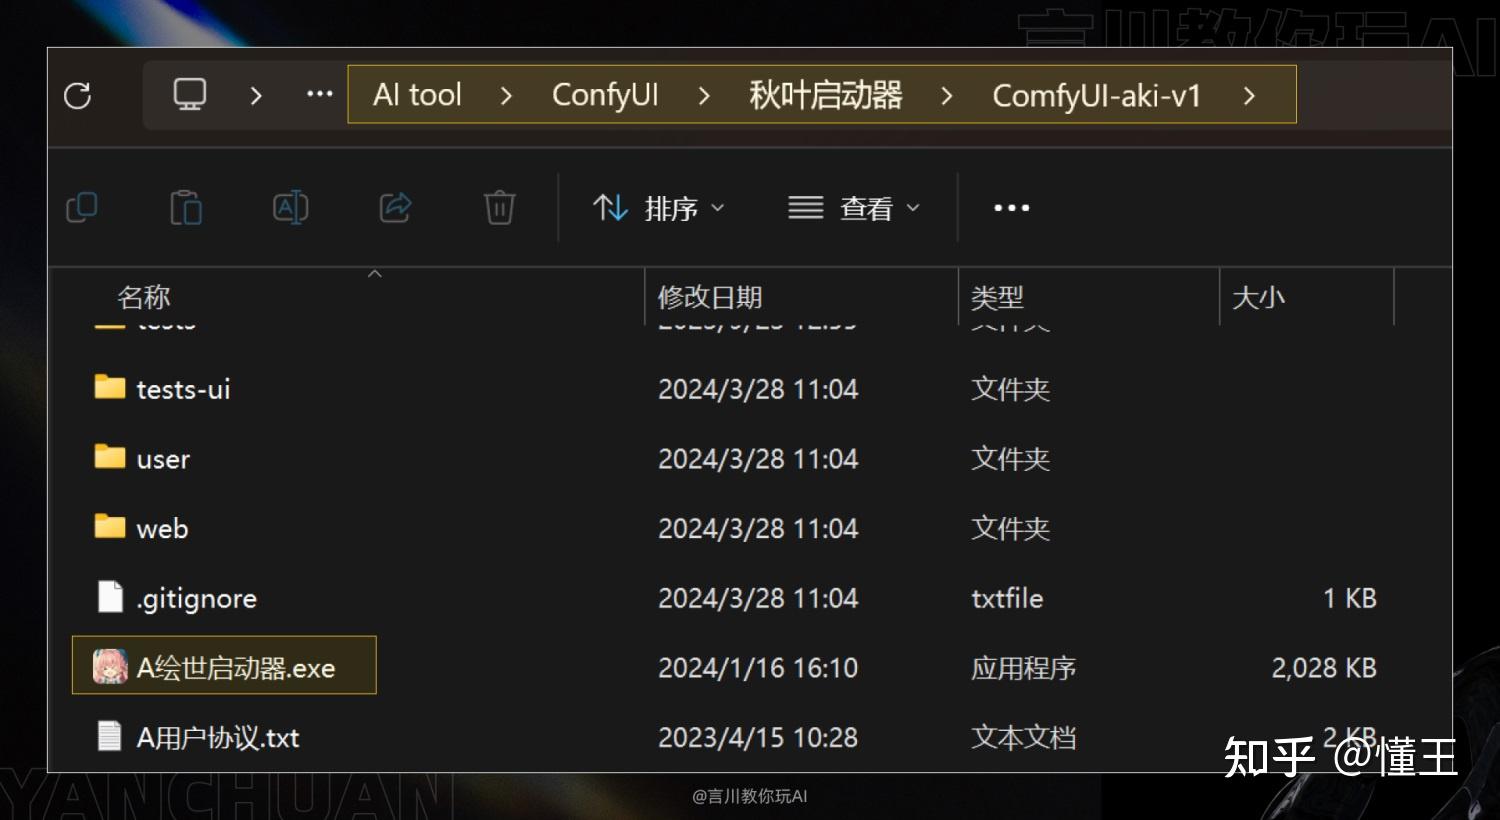Open the tests-ui folder icon
The image size is (1500, 820).
coord(111,388)
